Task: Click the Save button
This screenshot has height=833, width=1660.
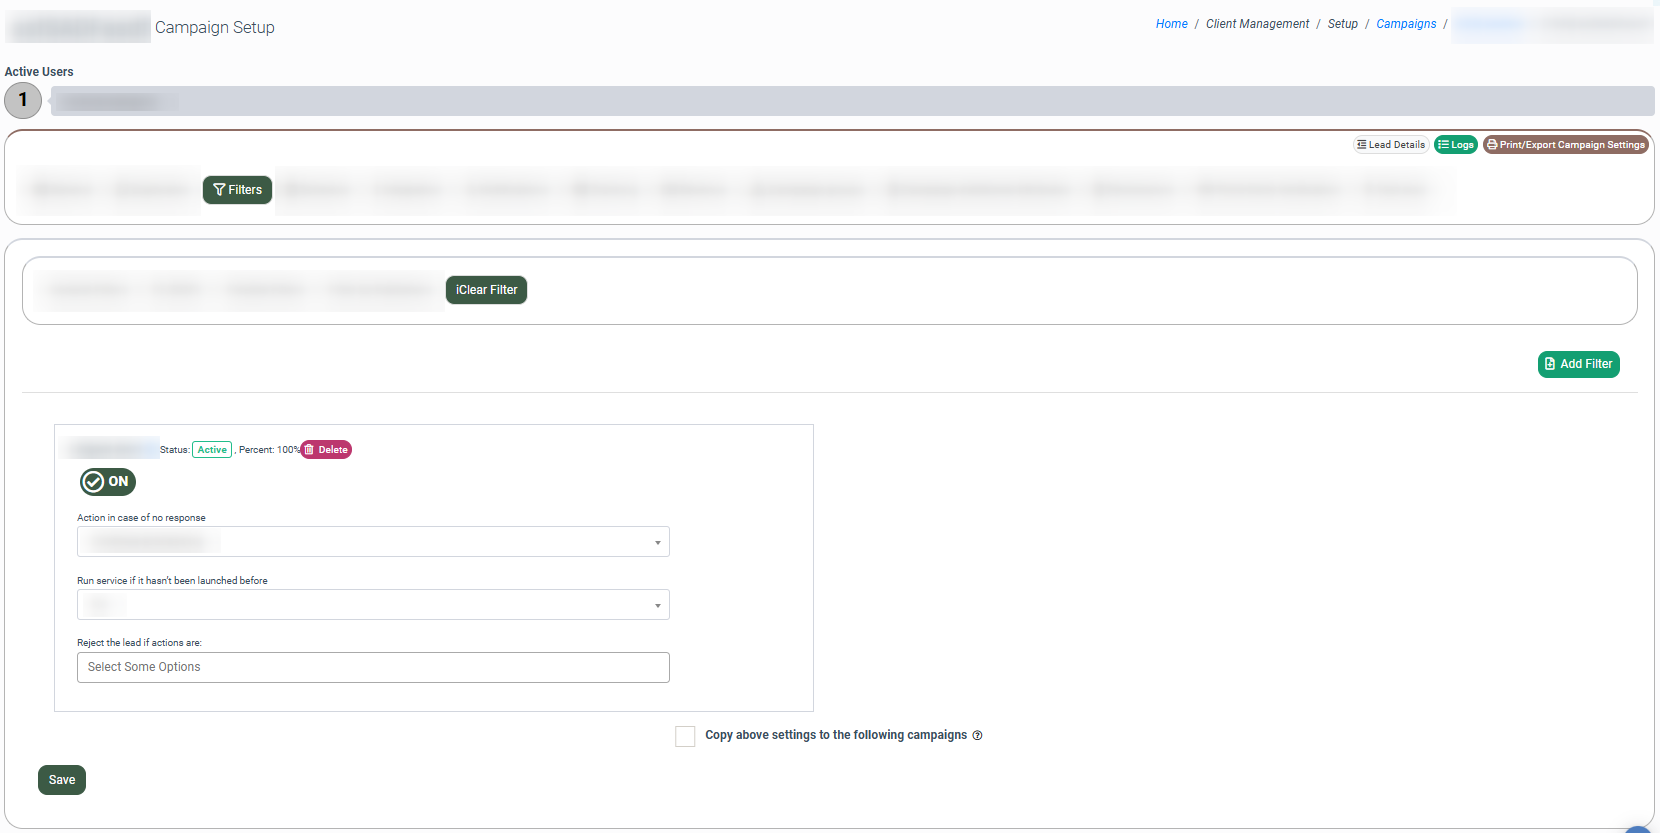Action: point(62,780)
